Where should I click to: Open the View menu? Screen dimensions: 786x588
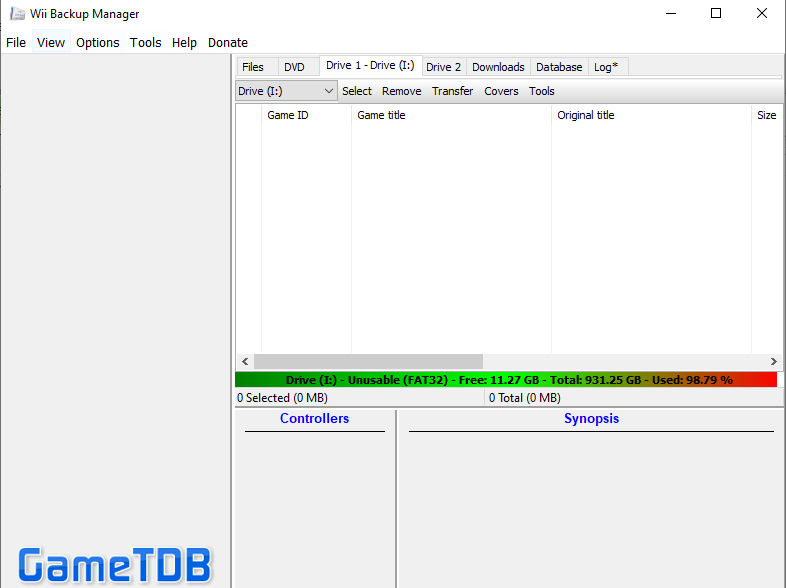[x=51, y=43]
